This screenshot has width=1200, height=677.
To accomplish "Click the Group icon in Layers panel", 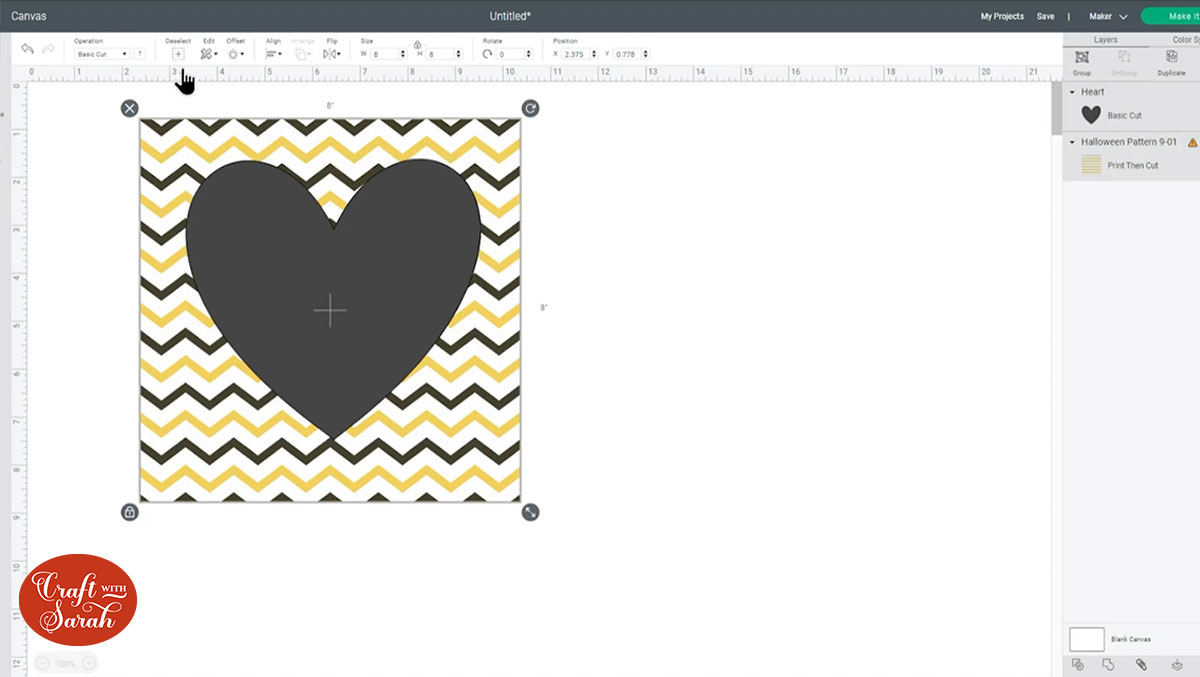I will tap(1081, 58).
